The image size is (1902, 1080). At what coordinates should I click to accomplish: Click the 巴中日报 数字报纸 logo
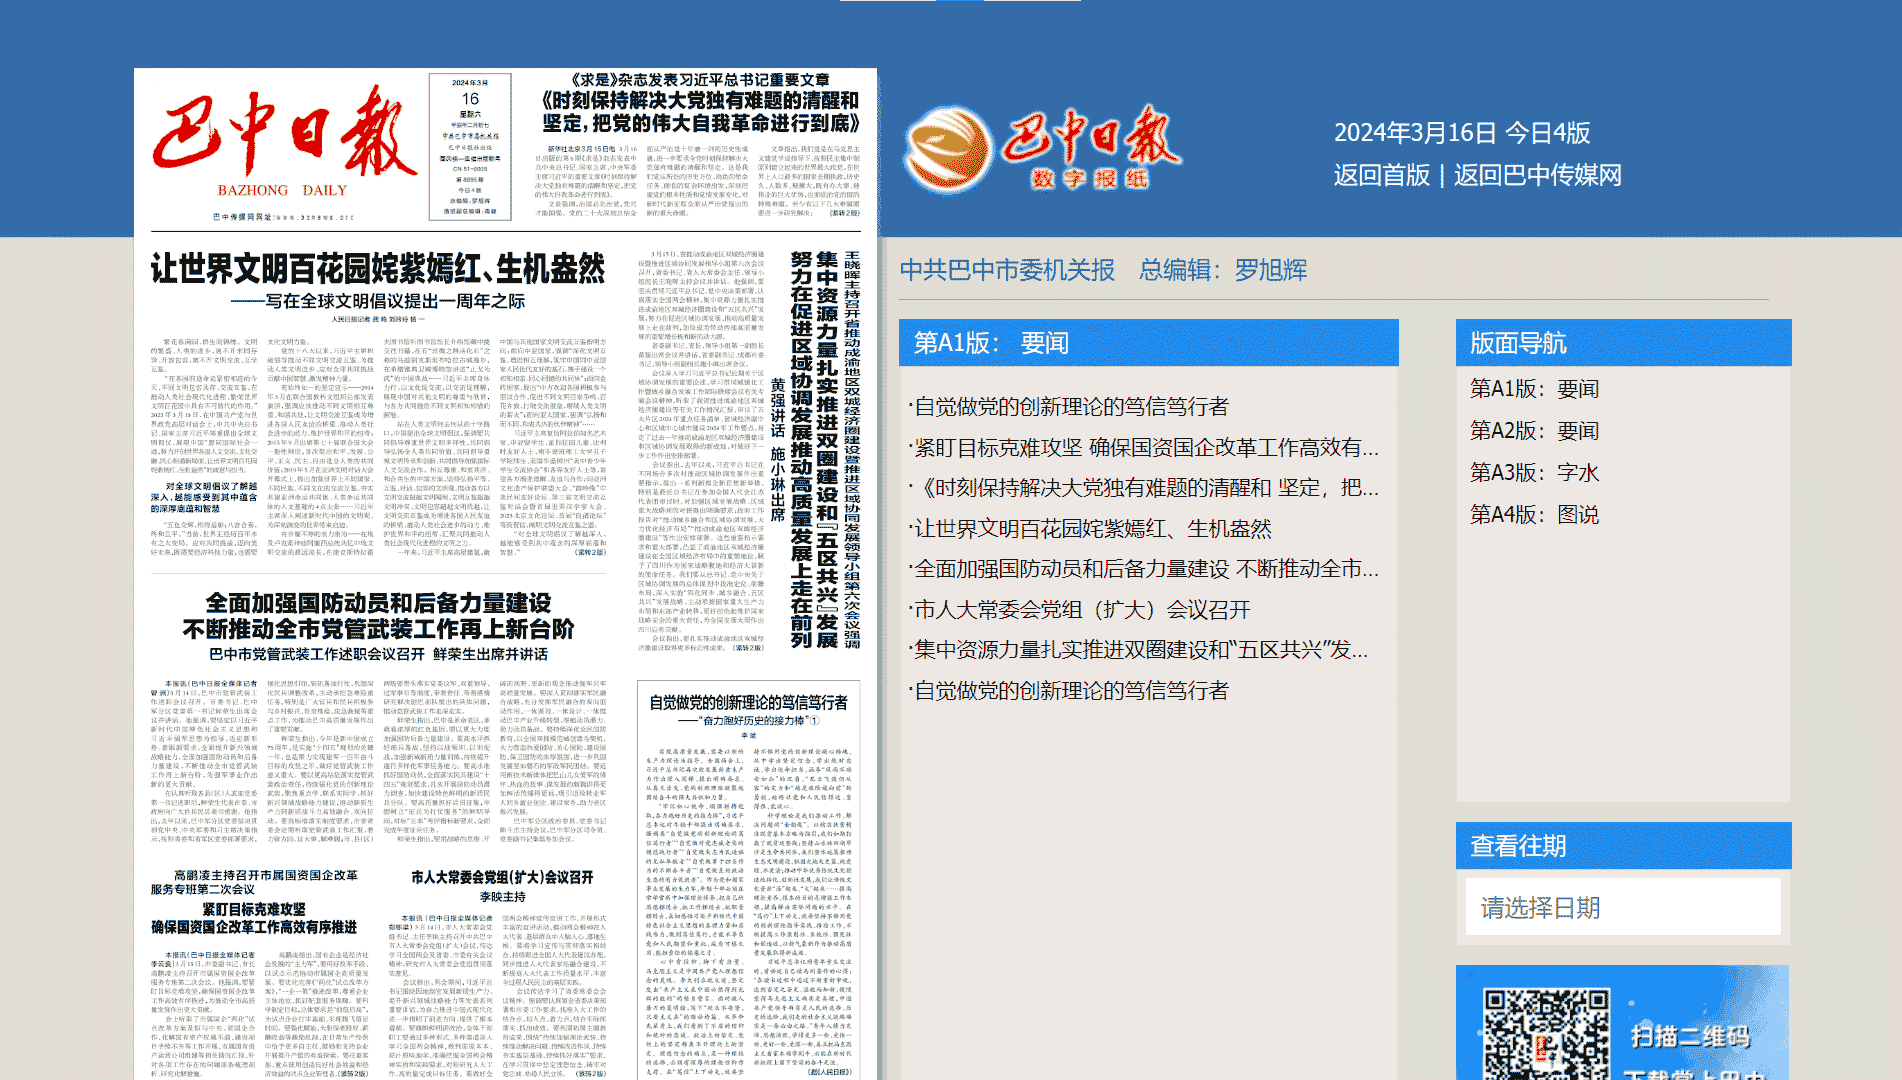point(1042,148)
